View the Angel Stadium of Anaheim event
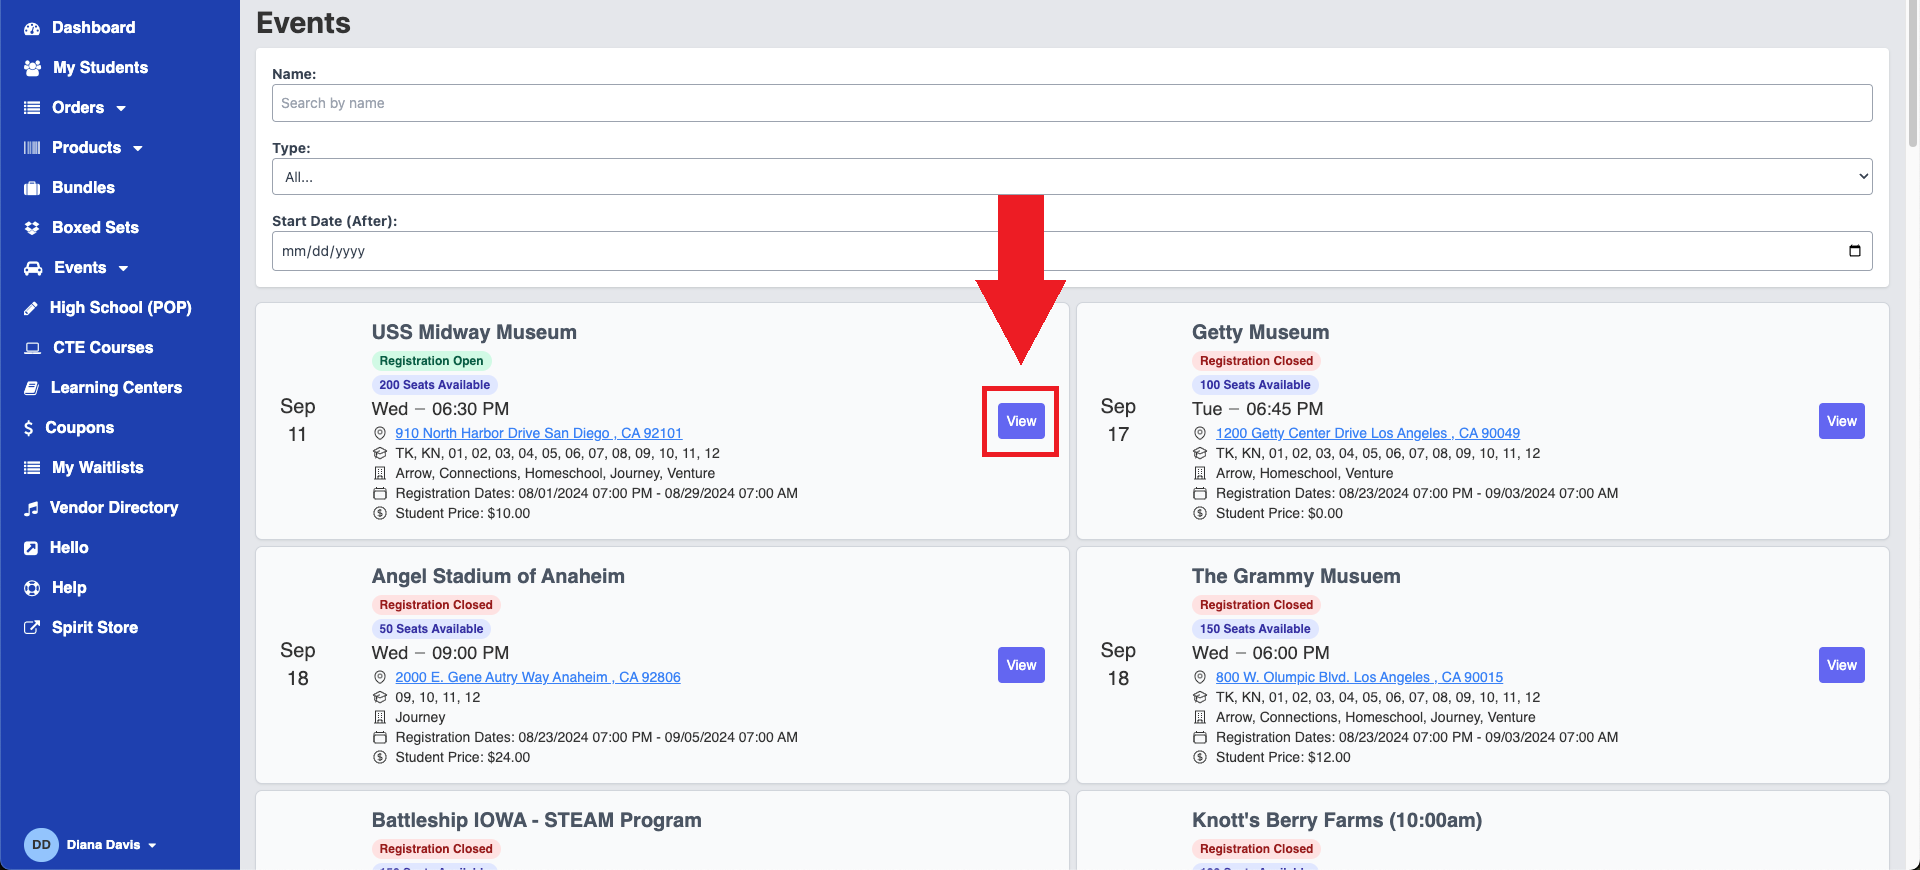 point(1021,665)
